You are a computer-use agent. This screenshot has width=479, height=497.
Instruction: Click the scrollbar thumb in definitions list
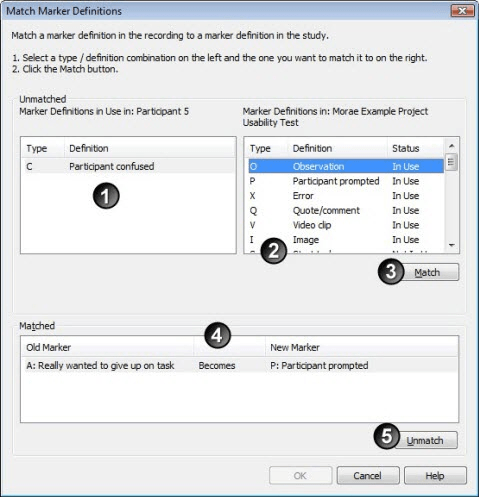[452, 162]
